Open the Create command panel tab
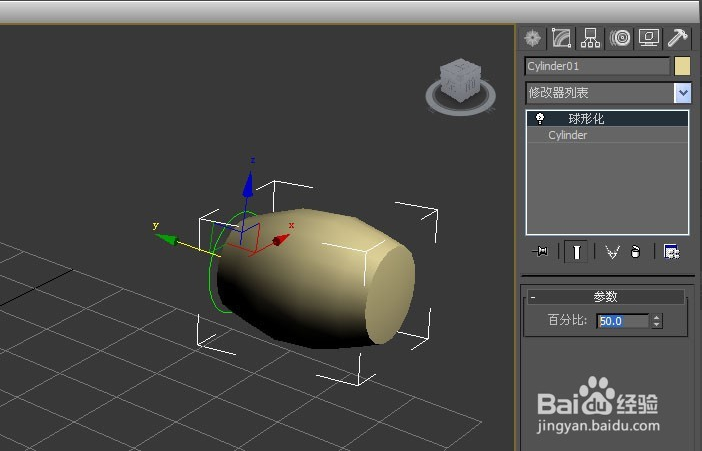 tap(532, 38)
